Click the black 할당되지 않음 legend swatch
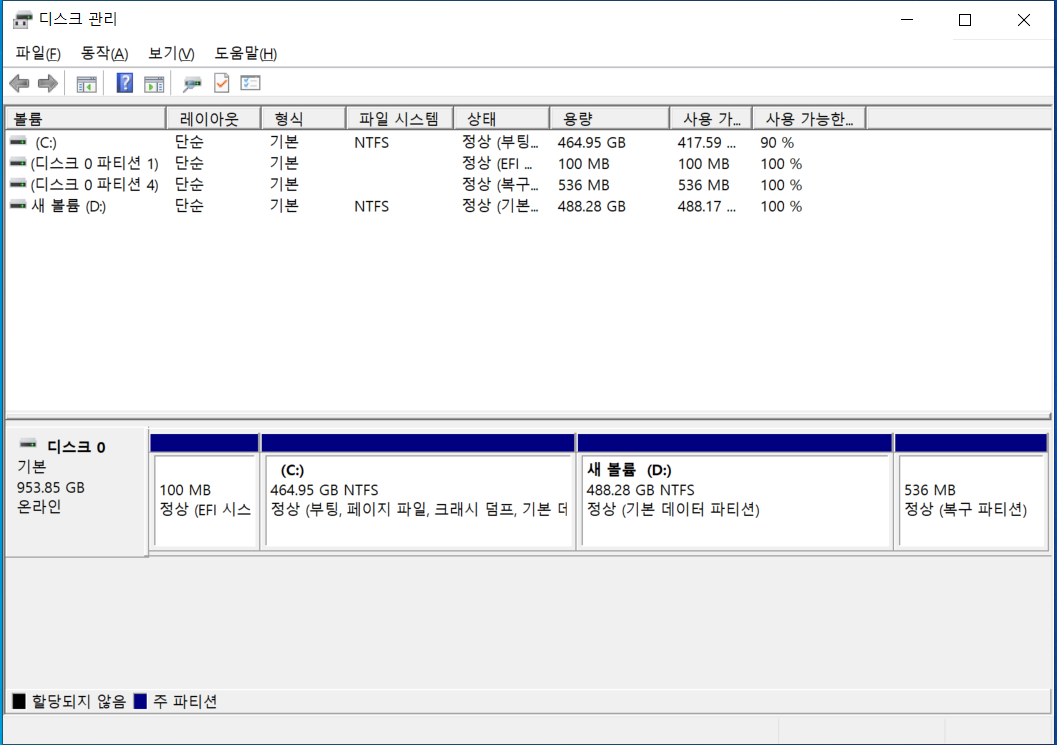1057x745 pixels. [19, 701]
